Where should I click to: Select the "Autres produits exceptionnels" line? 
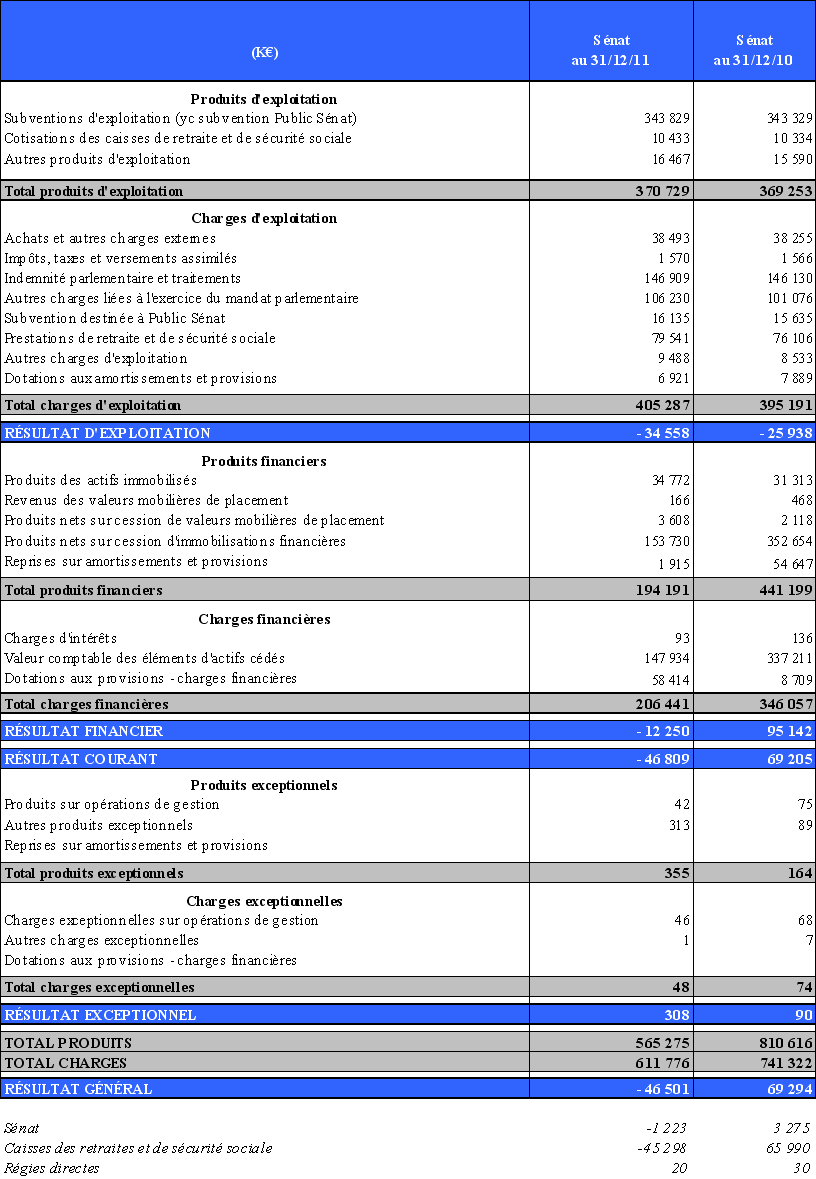(x=99, y=826)
